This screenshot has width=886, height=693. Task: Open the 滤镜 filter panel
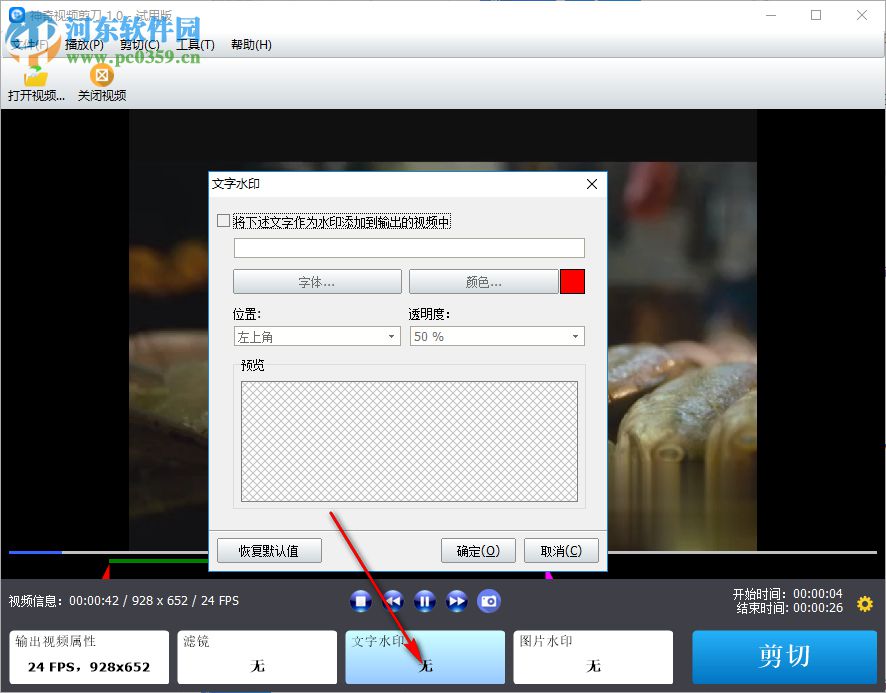[x=257, y=657]
